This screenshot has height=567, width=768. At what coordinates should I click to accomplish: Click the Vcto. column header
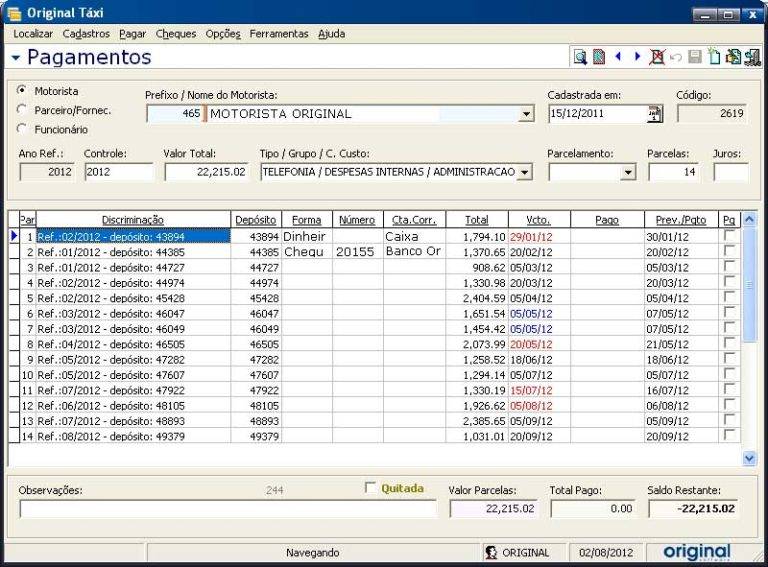point(536,219)
